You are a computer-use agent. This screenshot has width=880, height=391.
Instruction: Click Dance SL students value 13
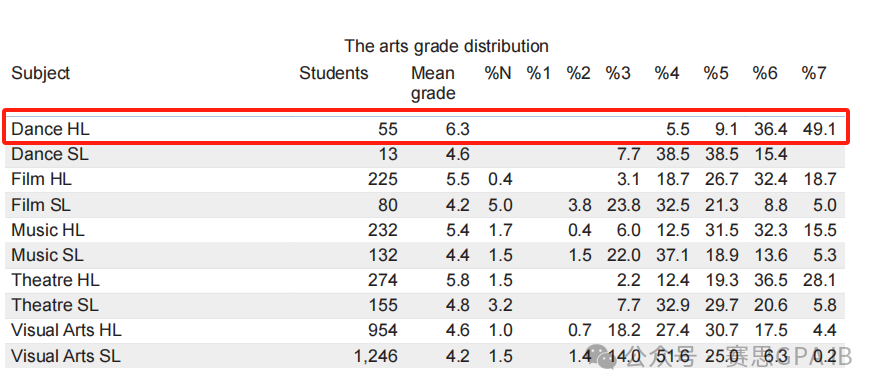[x=388, y=154]
